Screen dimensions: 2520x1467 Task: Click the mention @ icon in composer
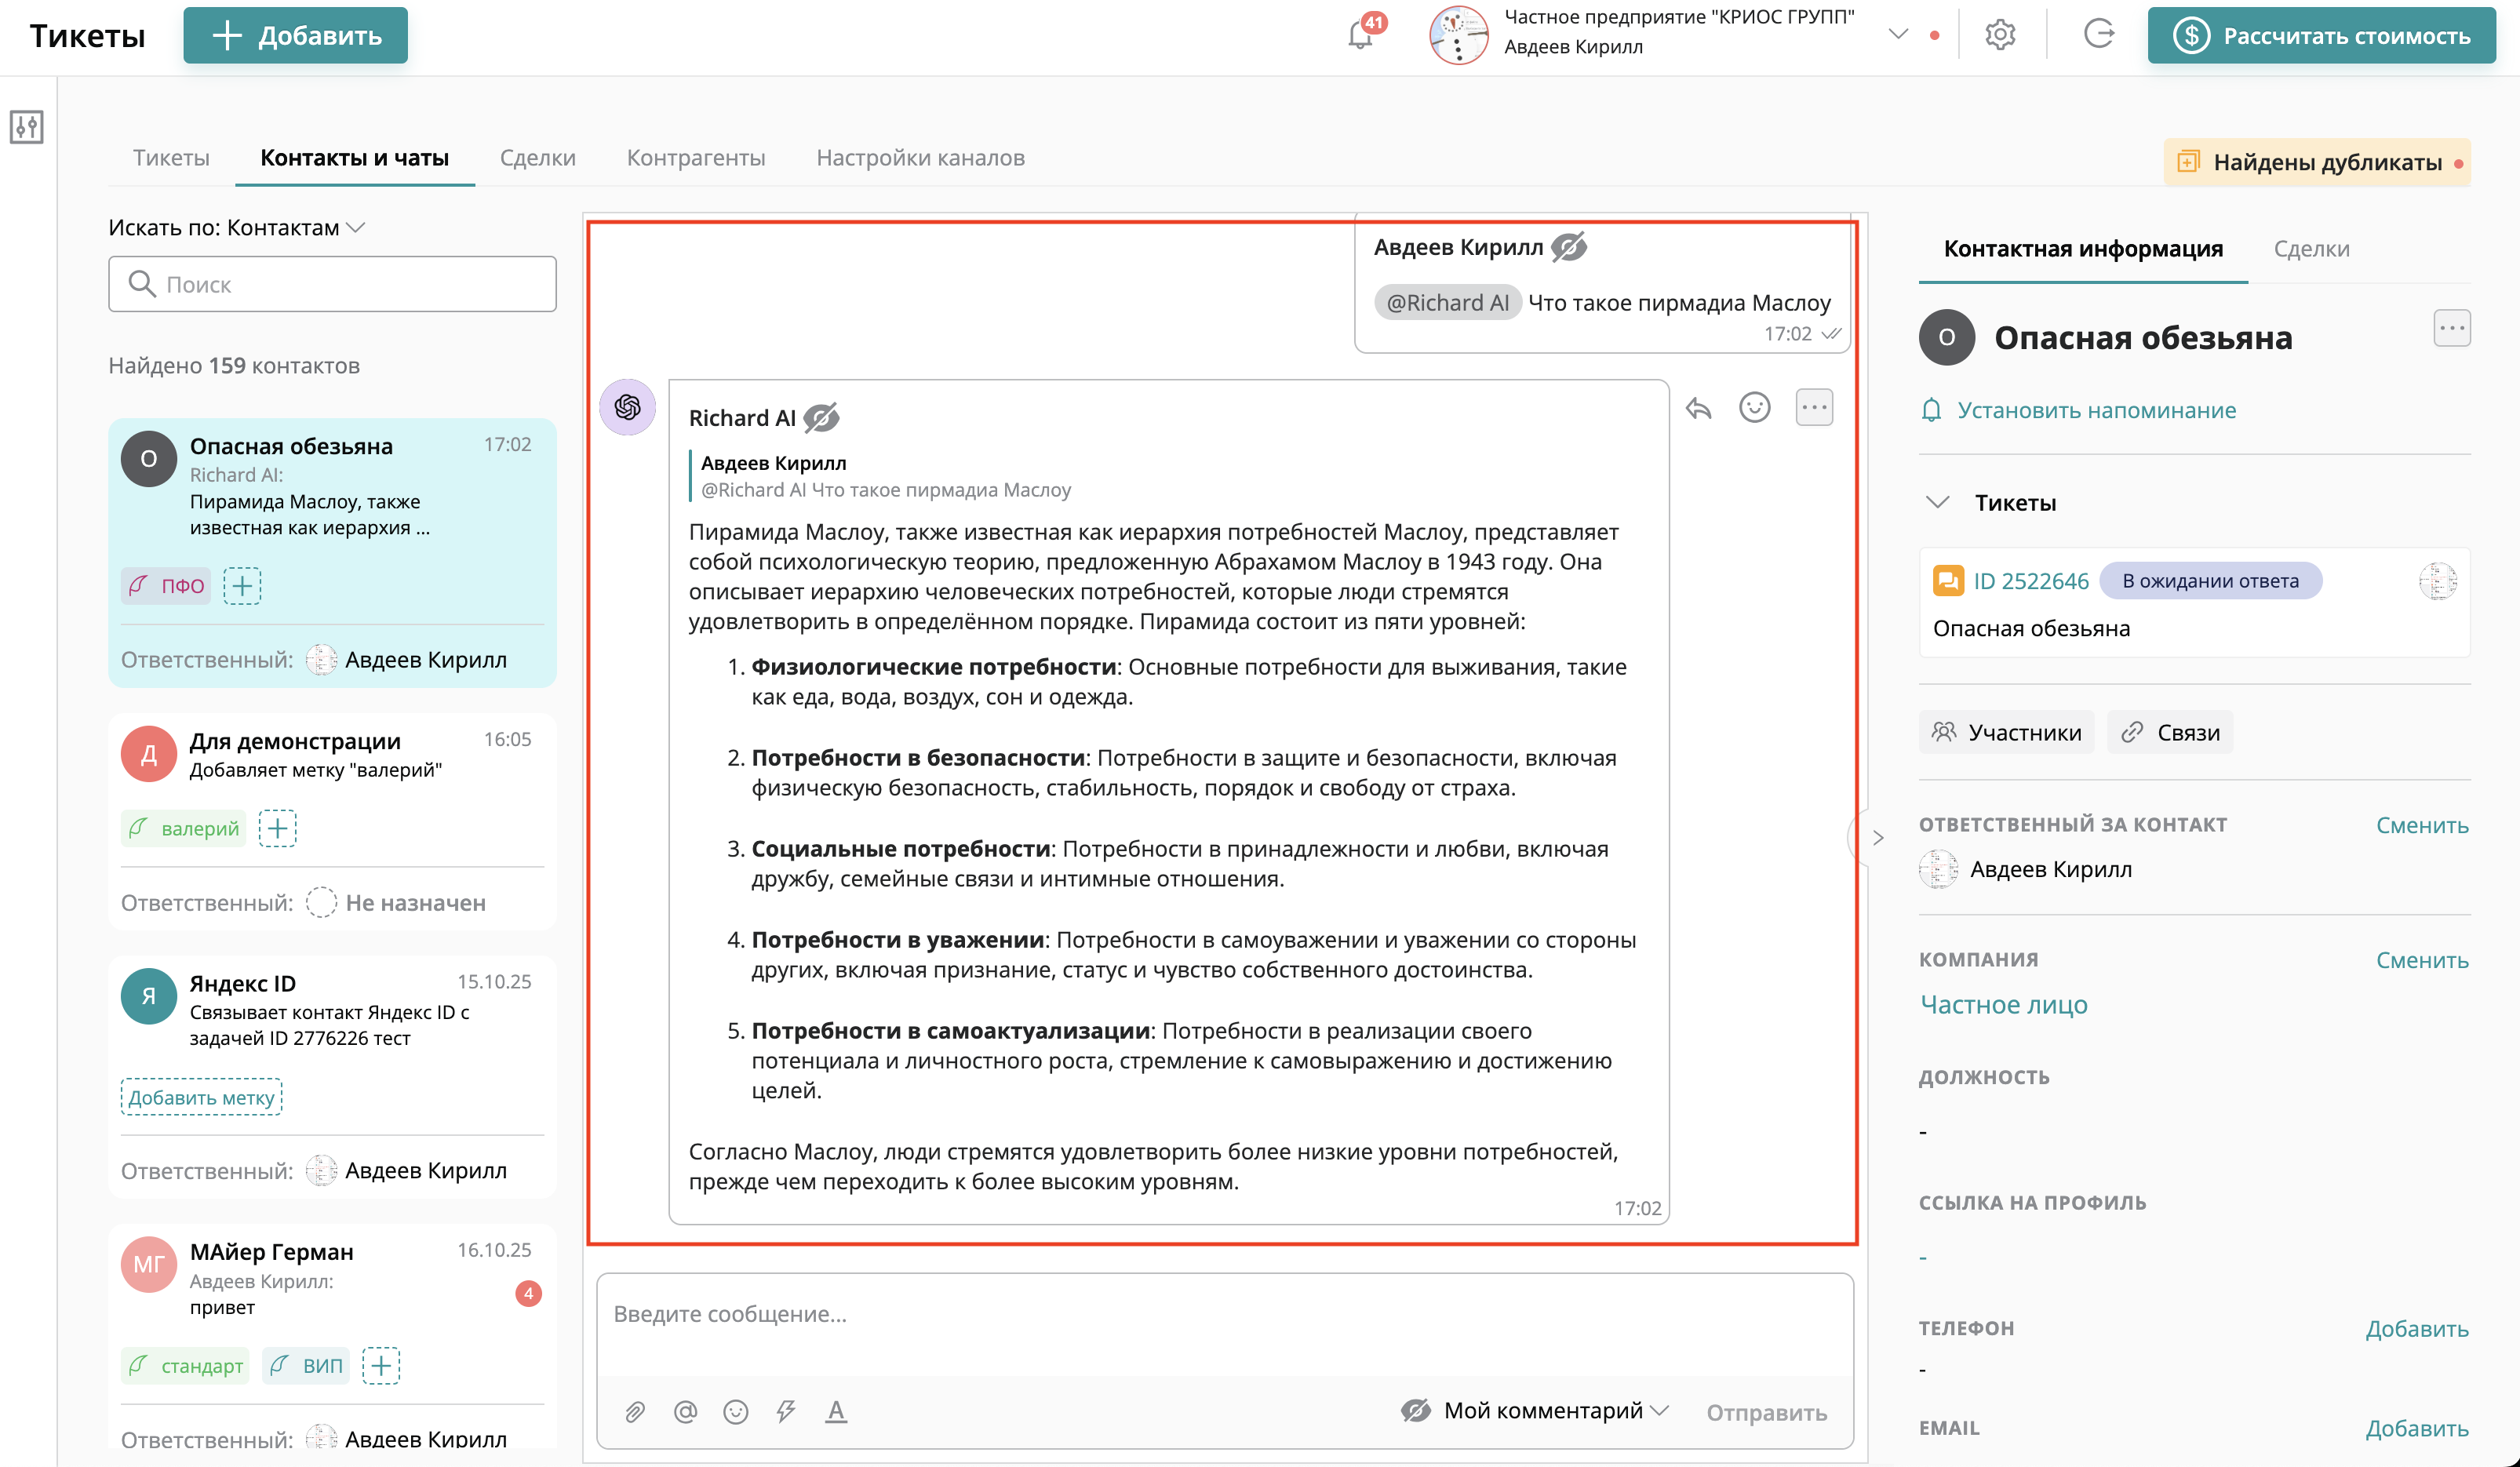(x=685, y=1411)
